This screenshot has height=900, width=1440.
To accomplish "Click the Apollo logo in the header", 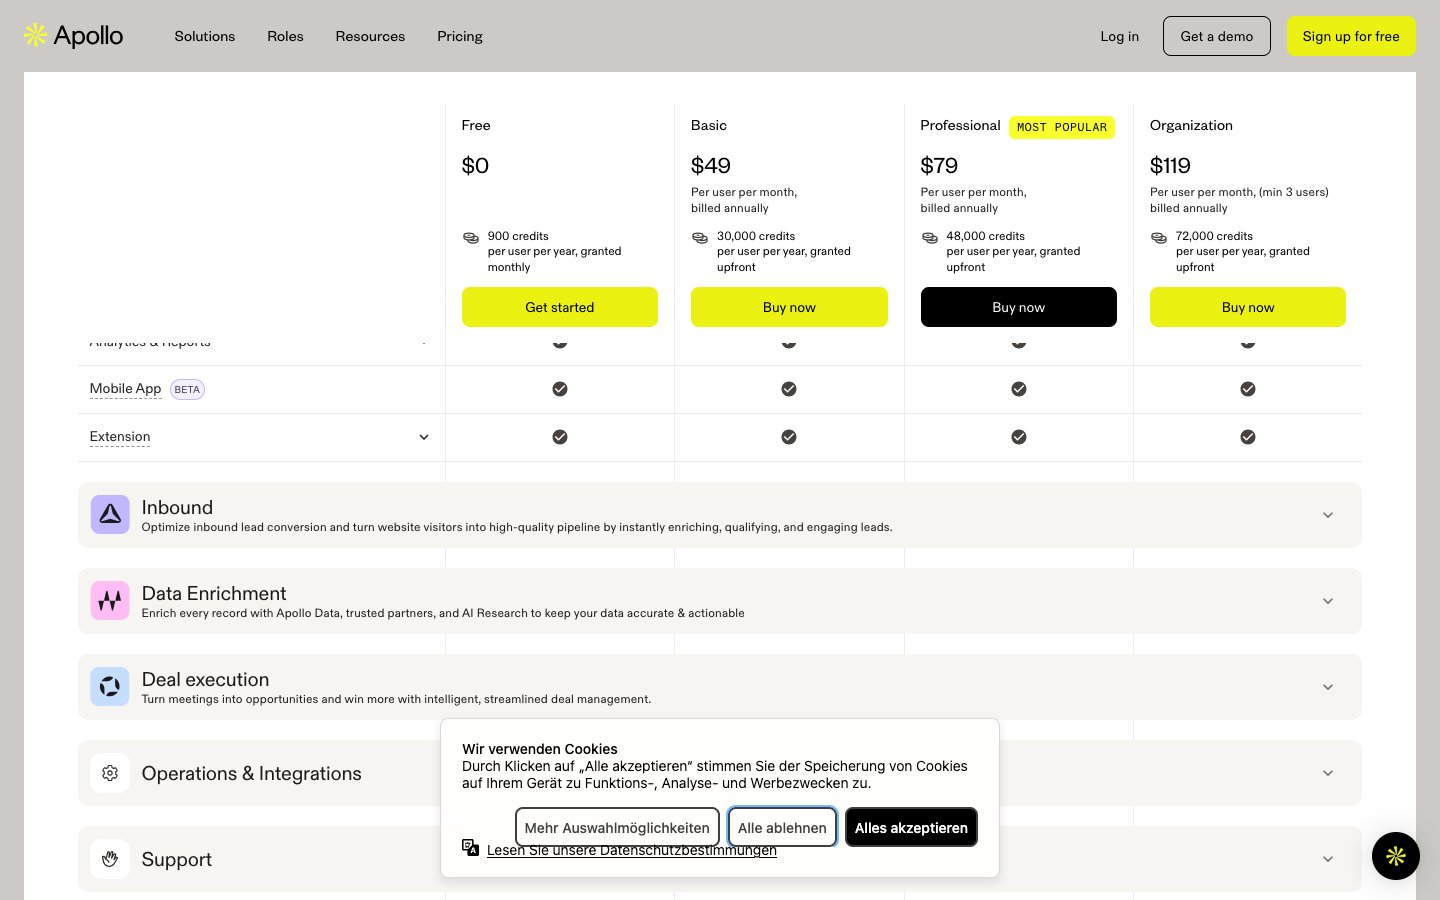I will point(73,36).
